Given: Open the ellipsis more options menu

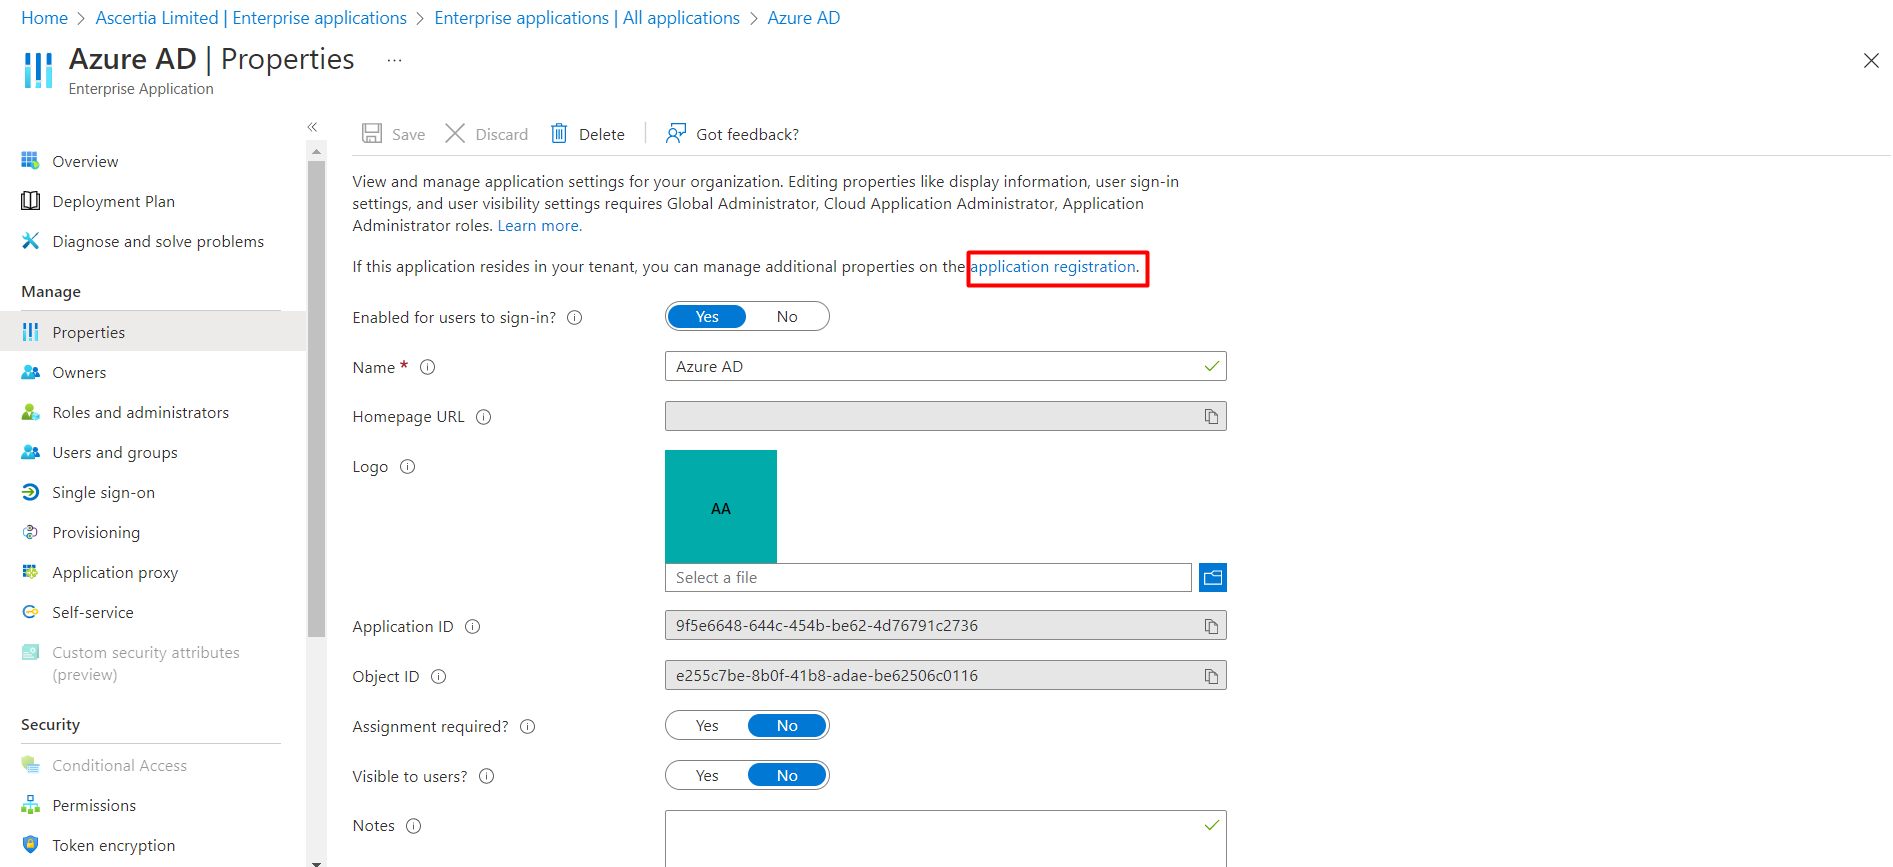Looking at the screenshot, I should [395, 61].
